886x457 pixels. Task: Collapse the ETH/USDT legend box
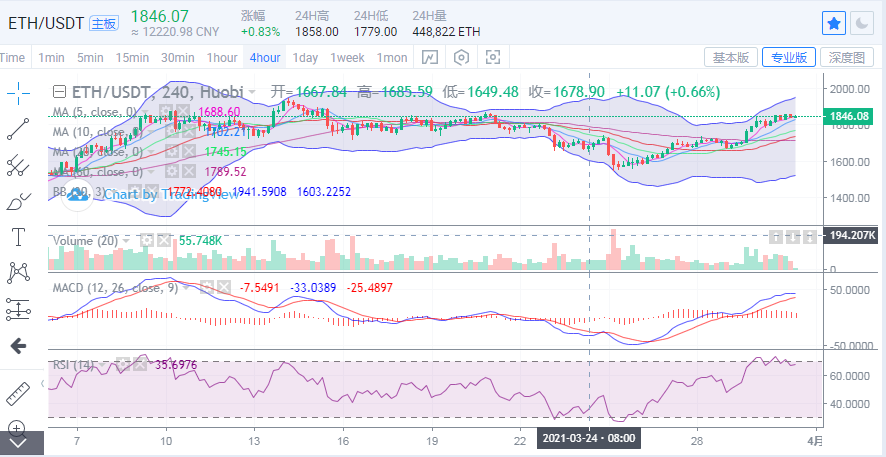(59, 92)
